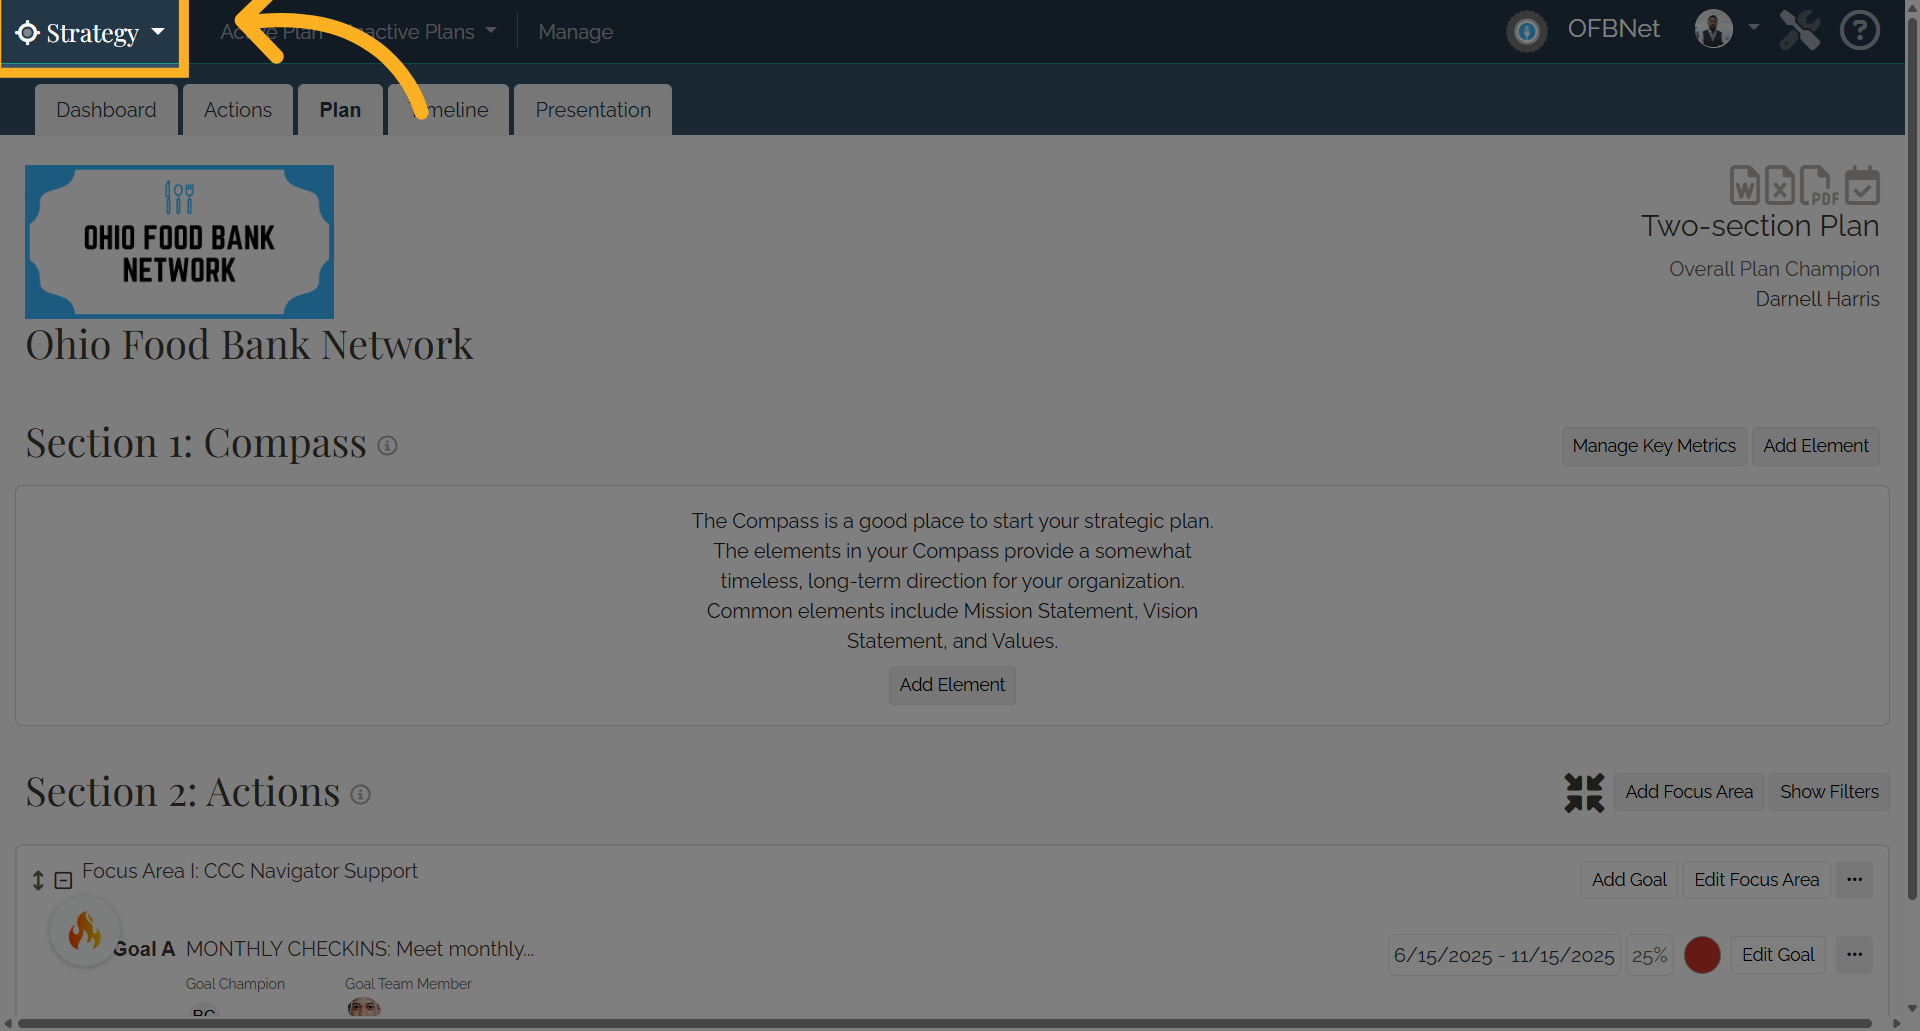Select the Plan tab
The height and width of the screenshot is (1031, 1920).
point(340,110)
